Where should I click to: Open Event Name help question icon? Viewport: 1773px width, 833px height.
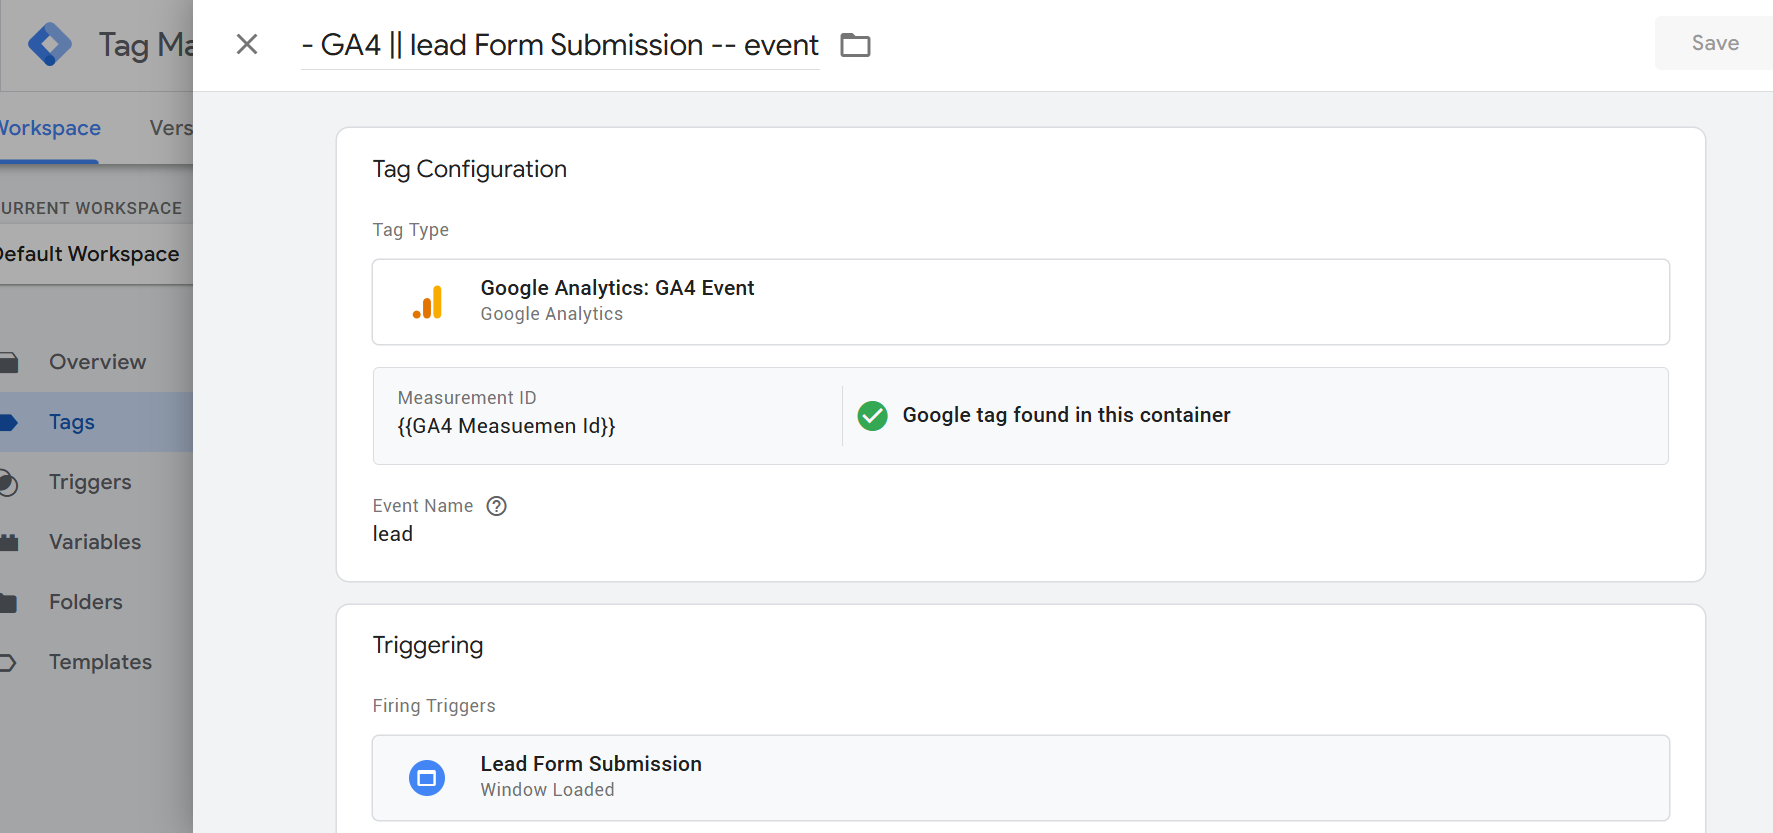(x=496, y=506)
